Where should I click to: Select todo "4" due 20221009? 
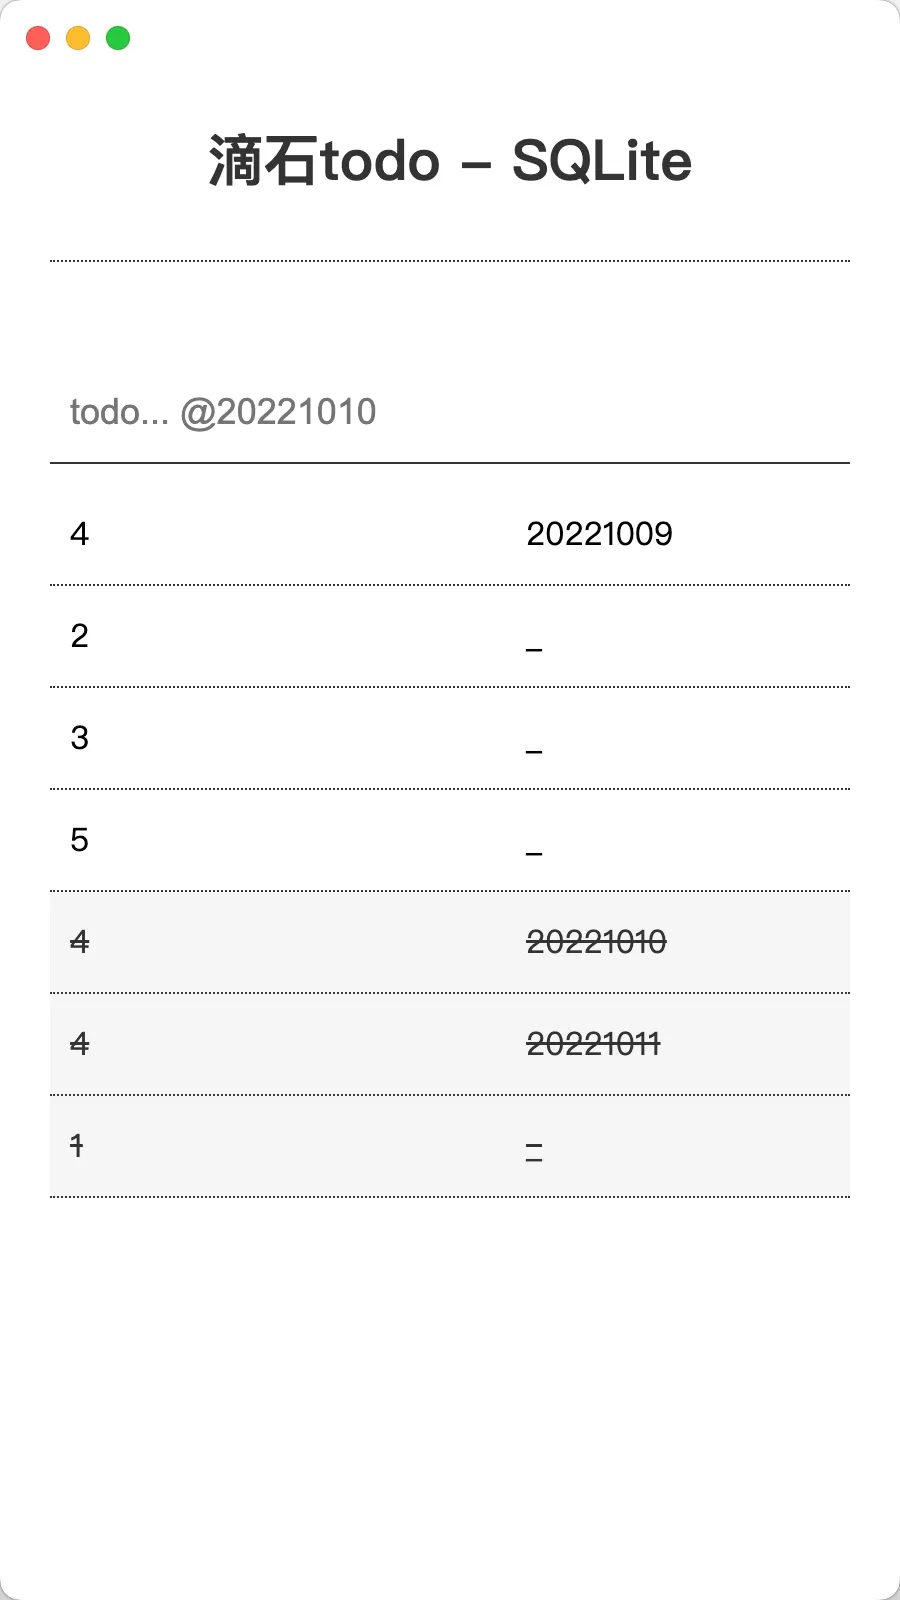tap(80, 534)
